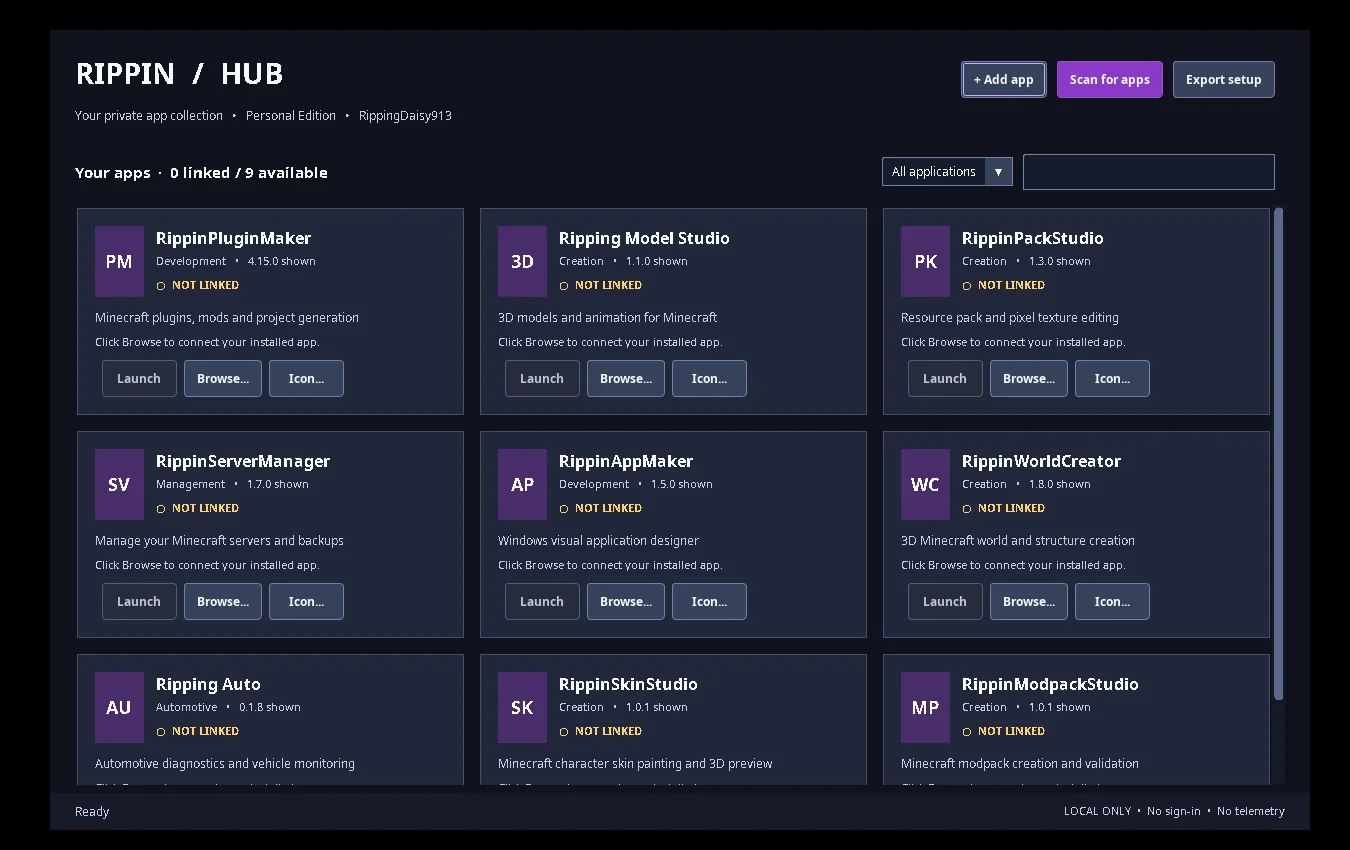Click Scan for apps button
1350x850 pixels.
pos(1110,80)
